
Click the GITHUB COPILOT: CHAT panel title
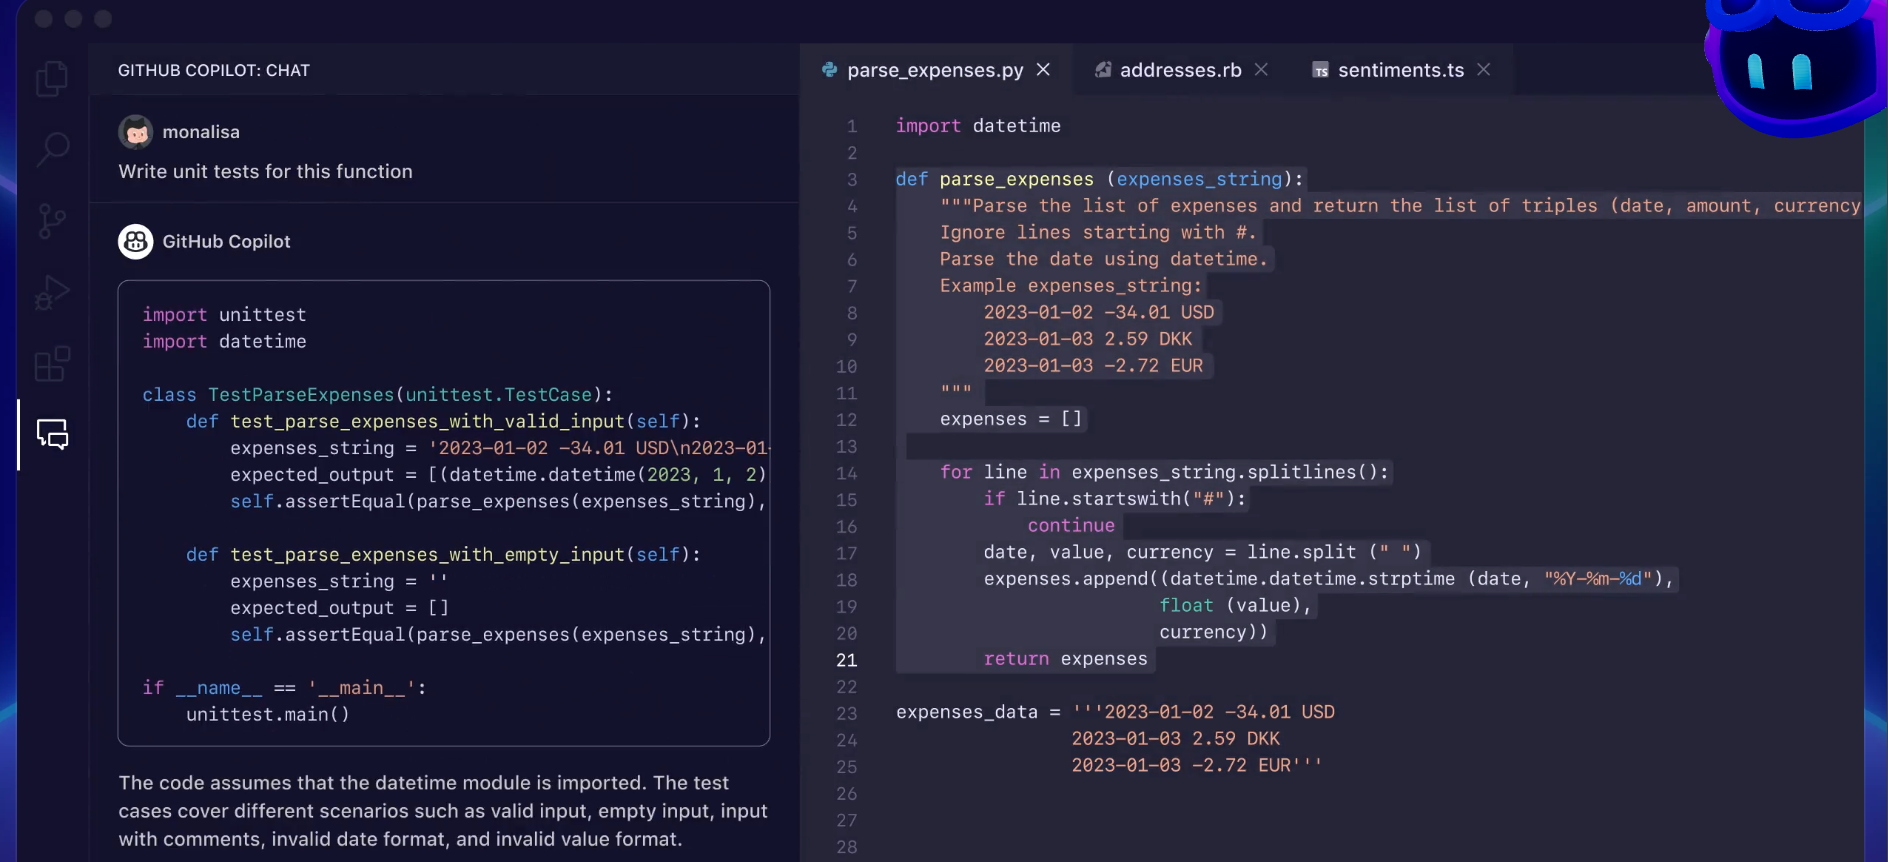click(x=214, y=70)
